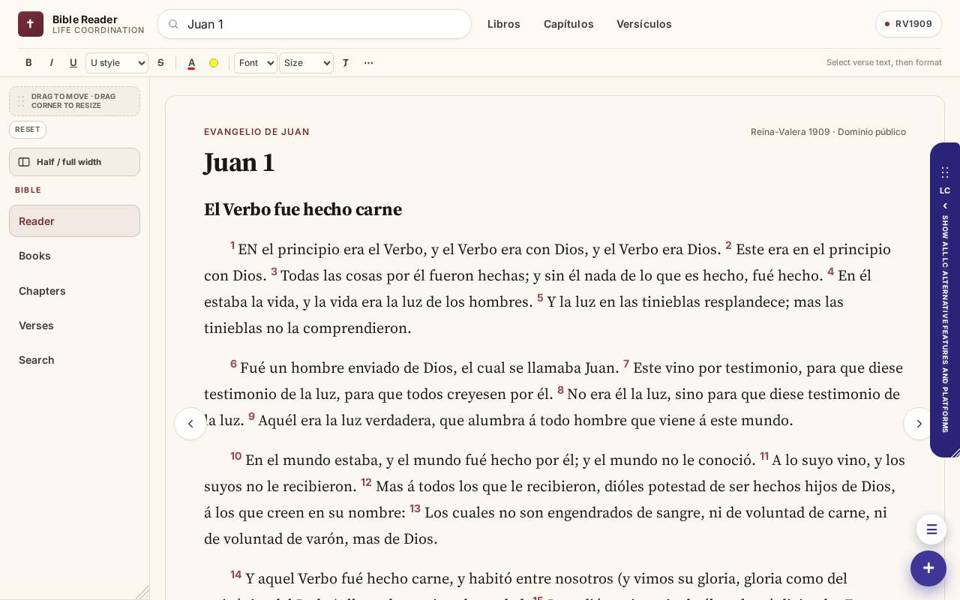This screenshot has height=600, width=960.
Task: Select verse number 6
Action: coord(233,364)
